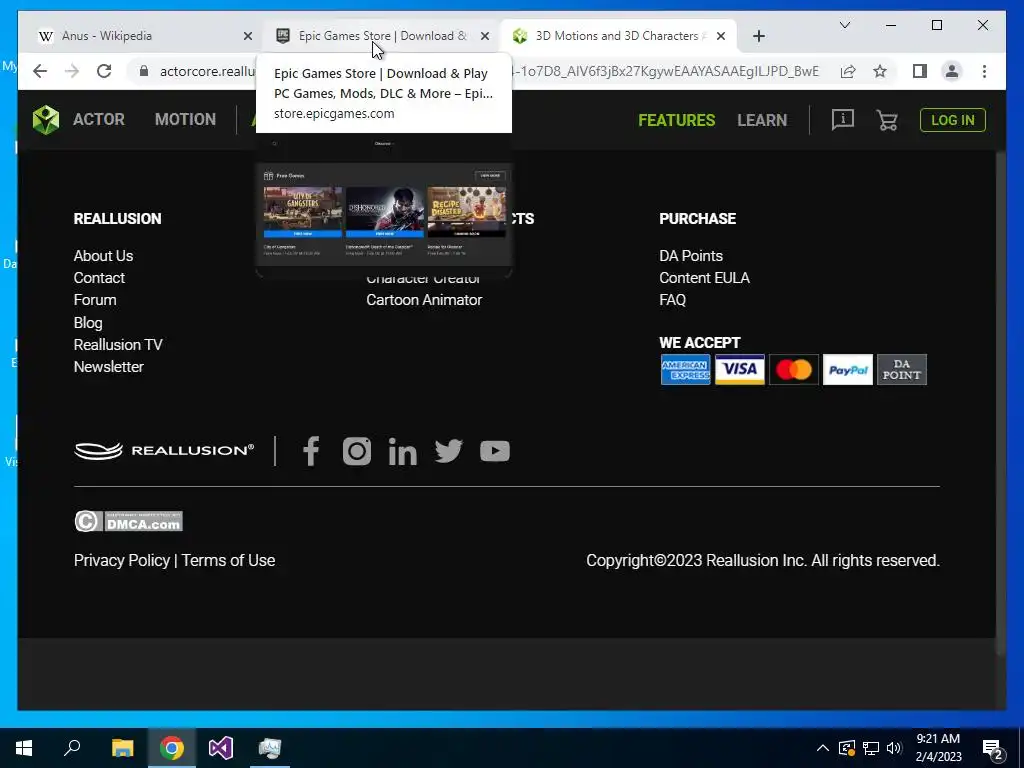The height and width of the screenshot is (768, 1024).
Task: Close the Epic Games Store tab
Action: pyautogui.click(x=485, y=37)
